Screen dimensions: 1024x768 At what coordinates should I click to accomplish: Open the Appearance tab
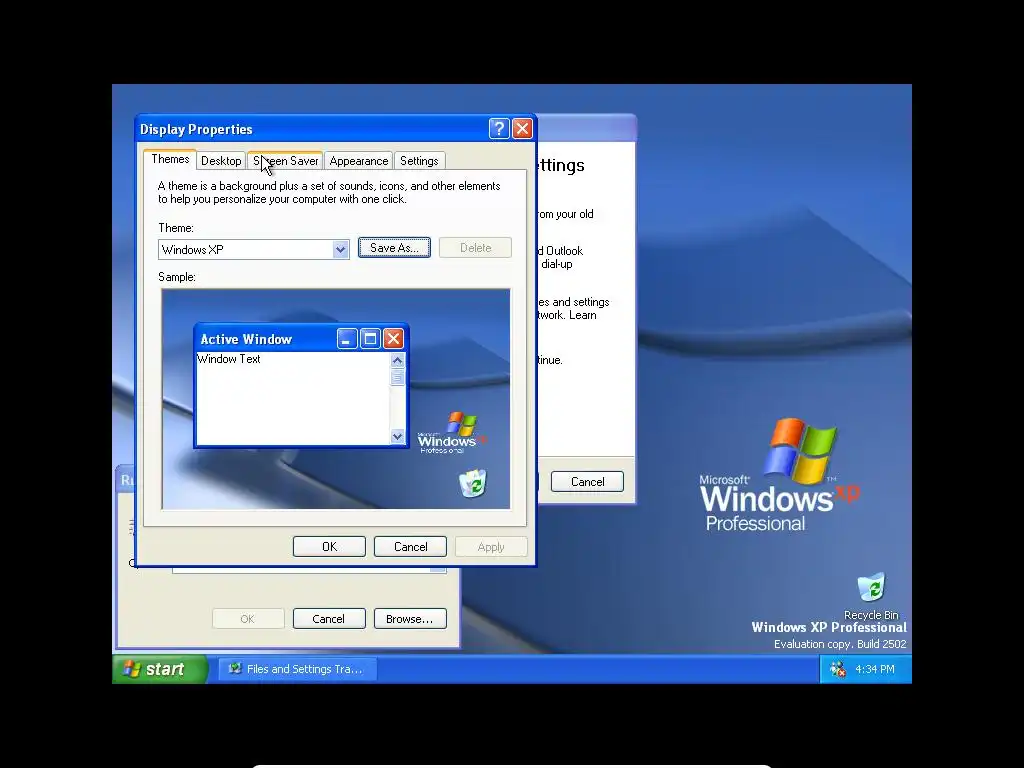(x=359, y=161)
